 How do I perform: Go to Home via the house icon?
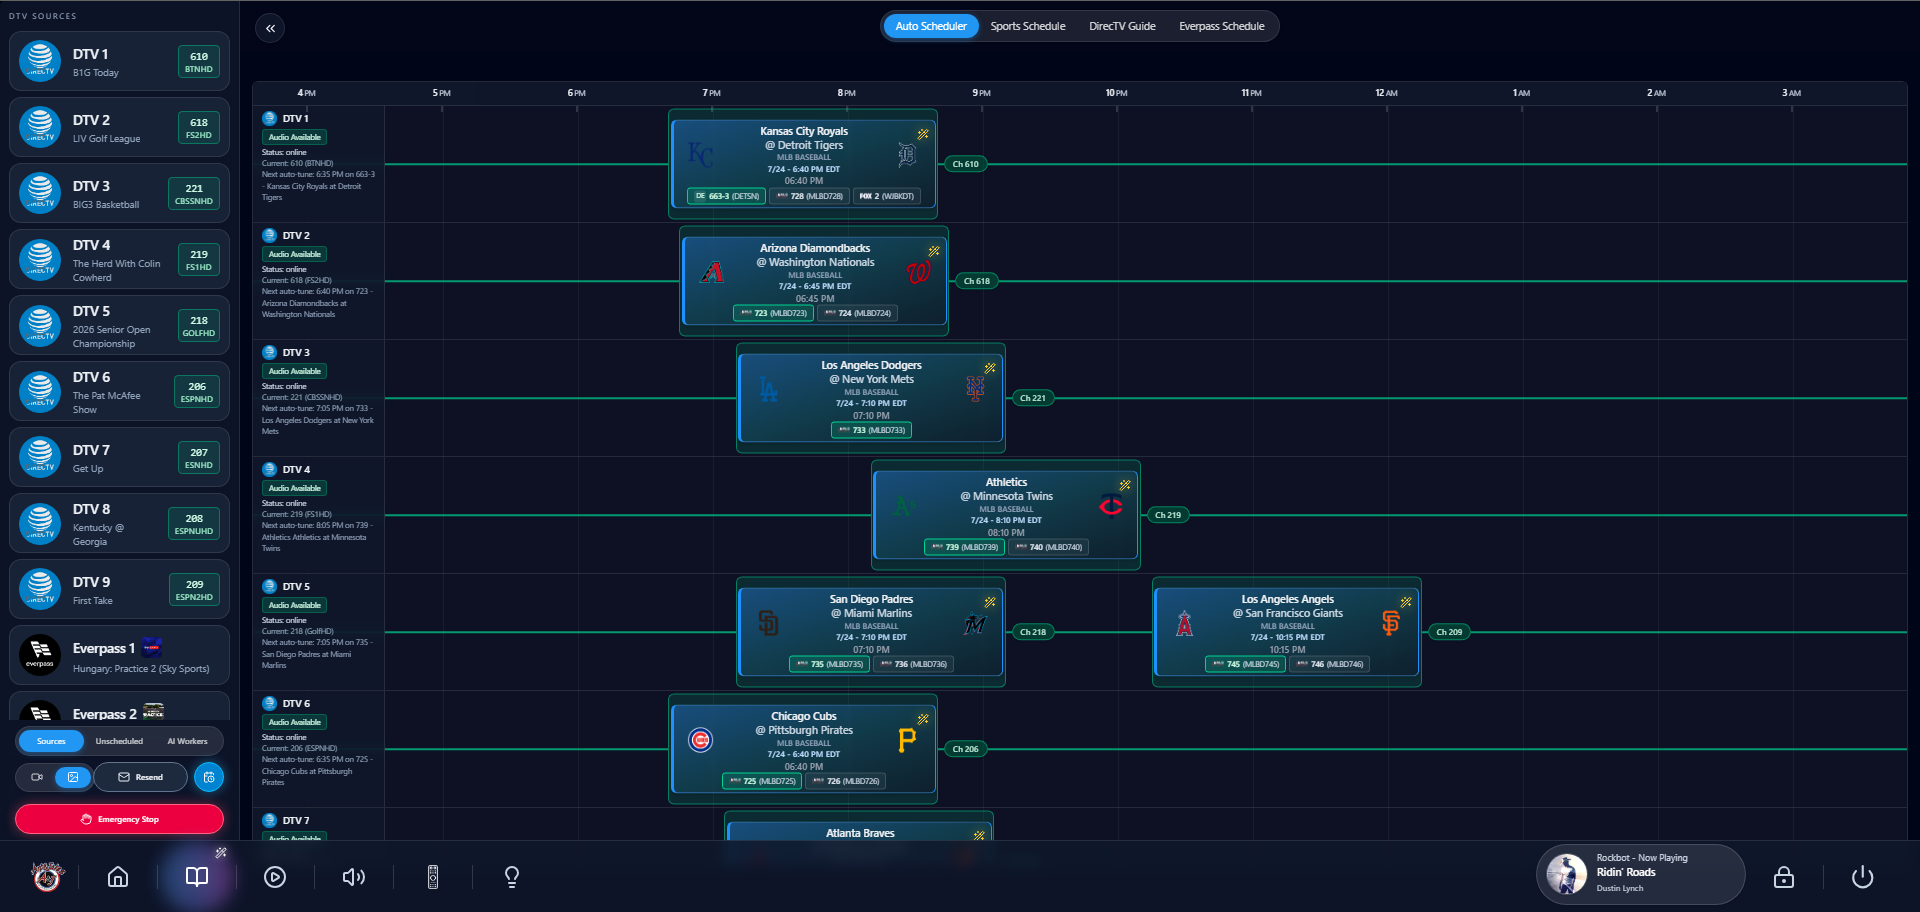coord(118,877)
